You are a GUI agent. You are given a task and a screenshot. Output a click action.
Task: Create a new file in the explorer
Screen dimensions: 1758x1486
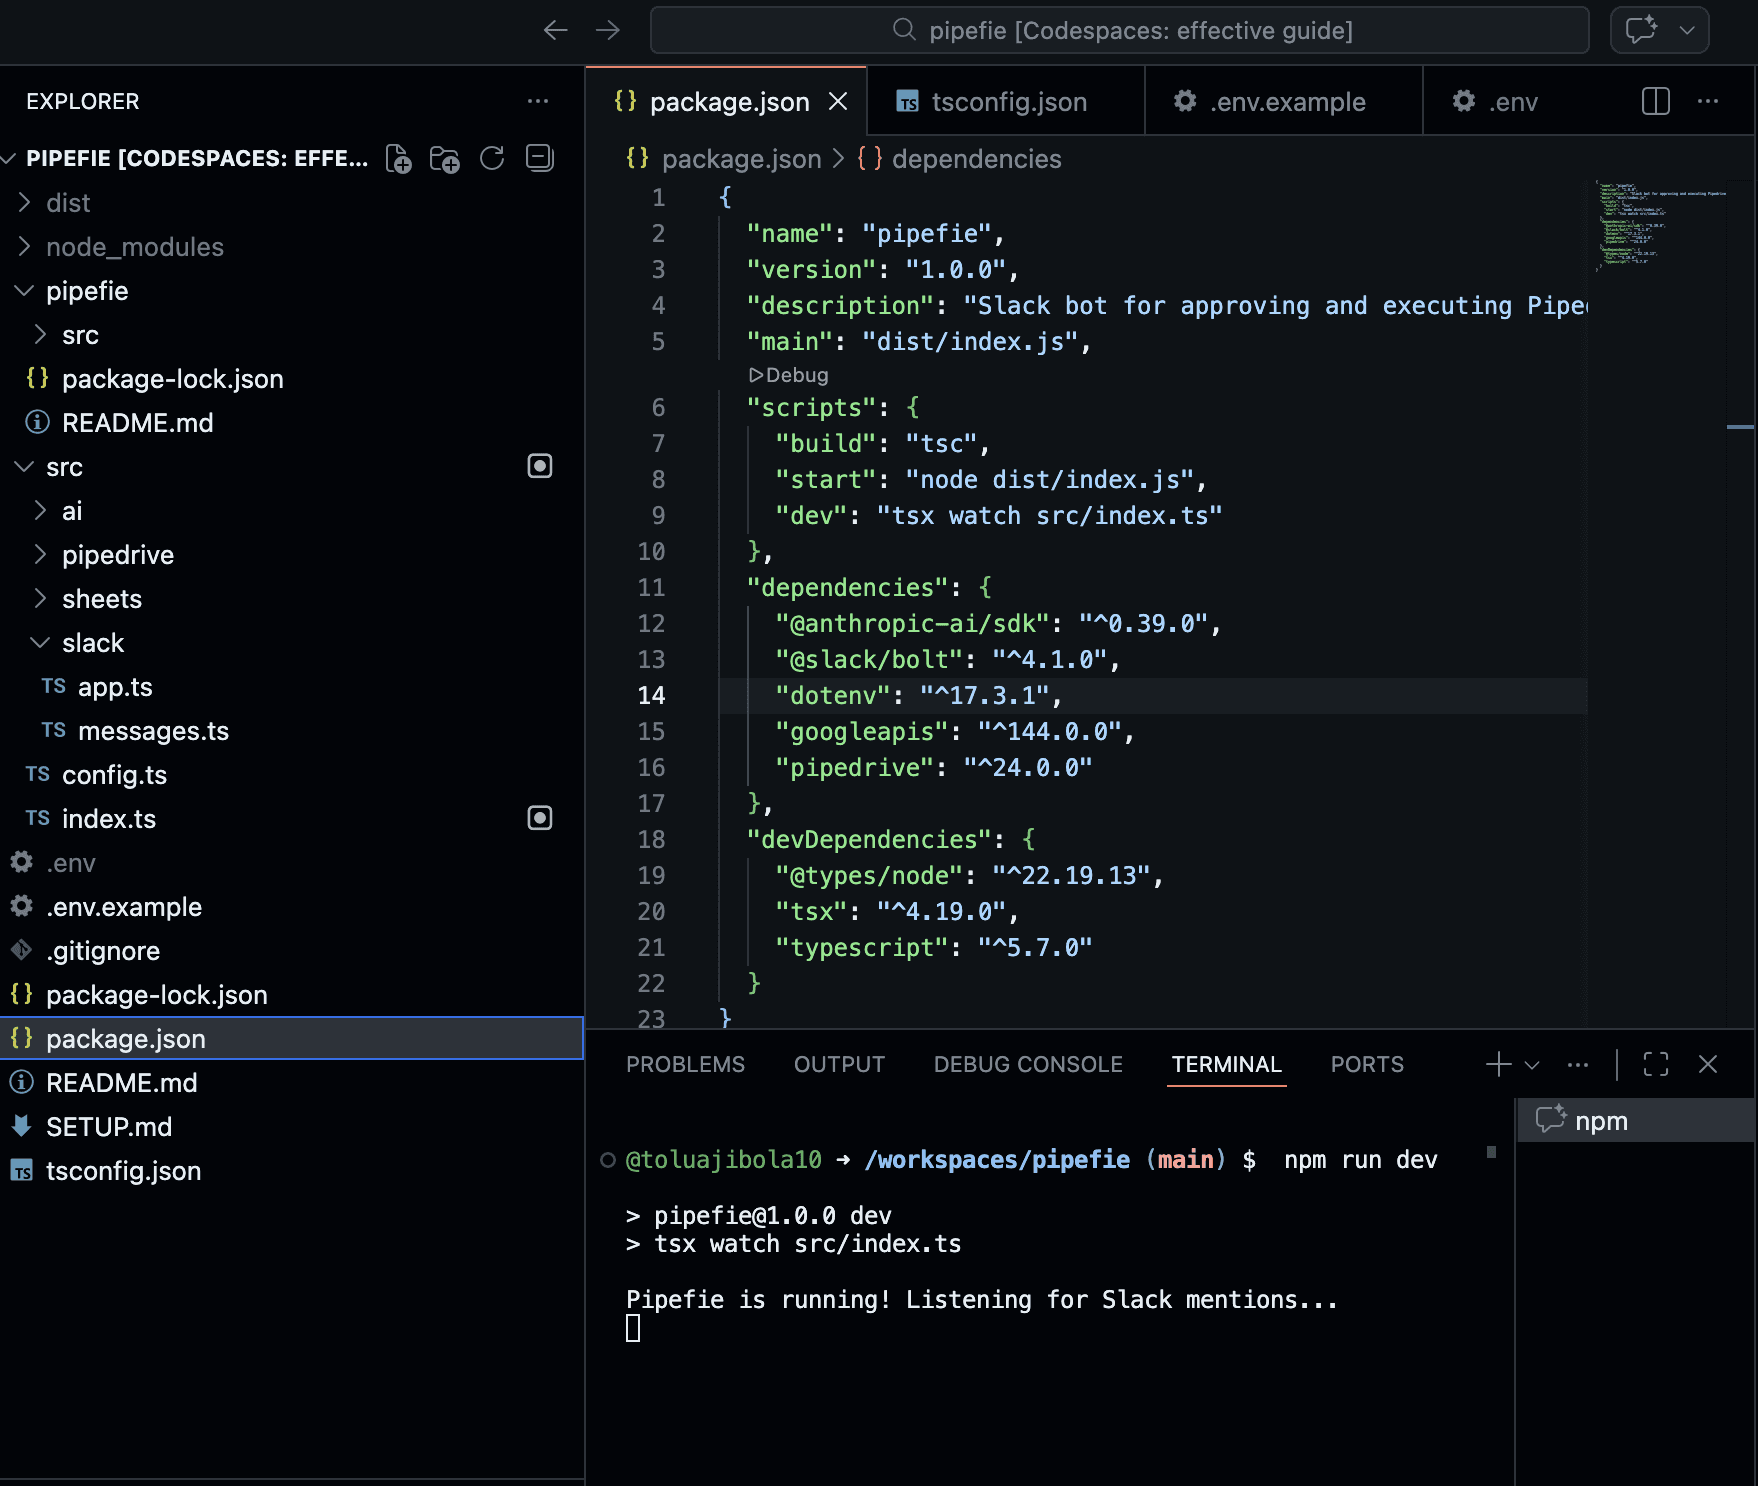[399, 158]
